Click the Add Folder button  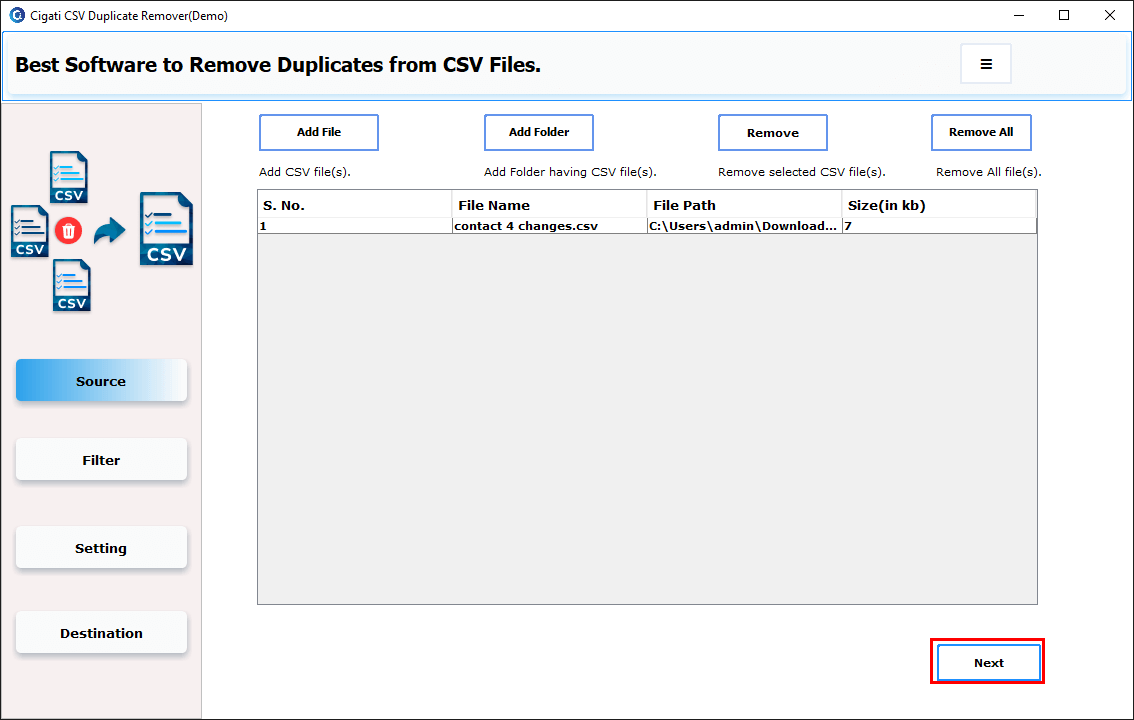click(539, 132)
